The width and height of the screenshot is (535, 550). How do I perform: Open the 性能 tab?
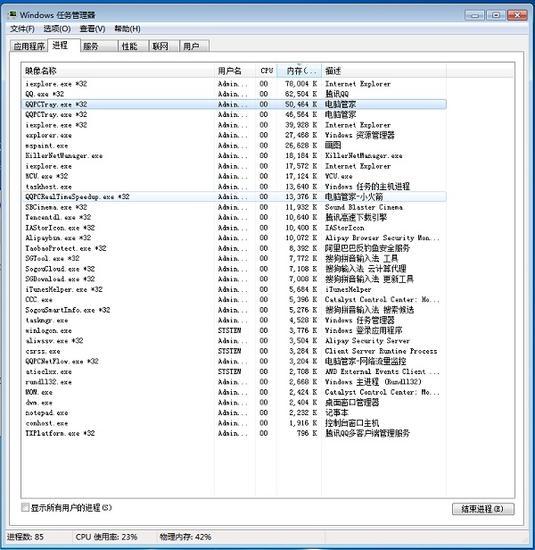pos(133,46)
